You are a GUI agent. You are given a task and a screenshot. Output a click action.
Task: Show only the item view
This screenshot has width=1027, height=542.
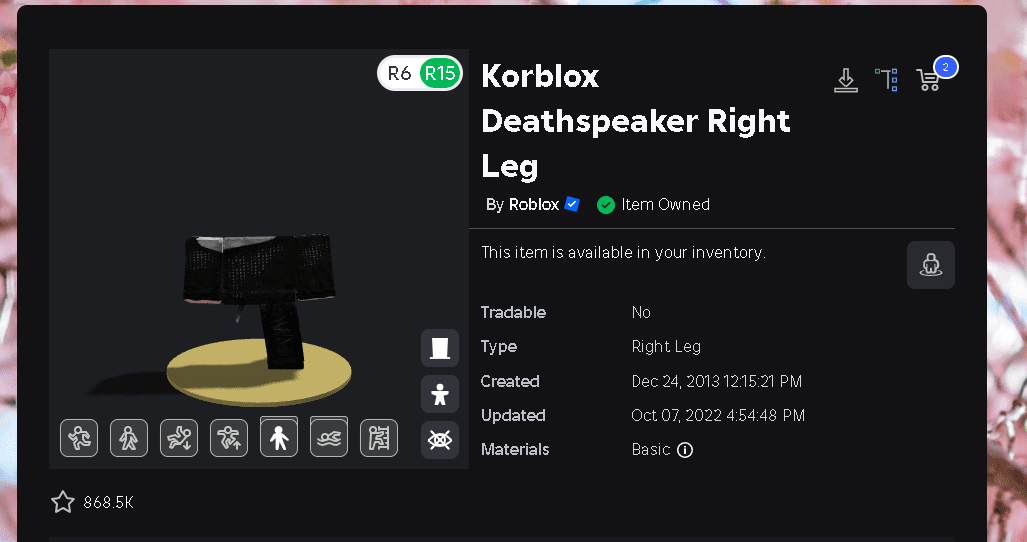(x=440, y=348)
